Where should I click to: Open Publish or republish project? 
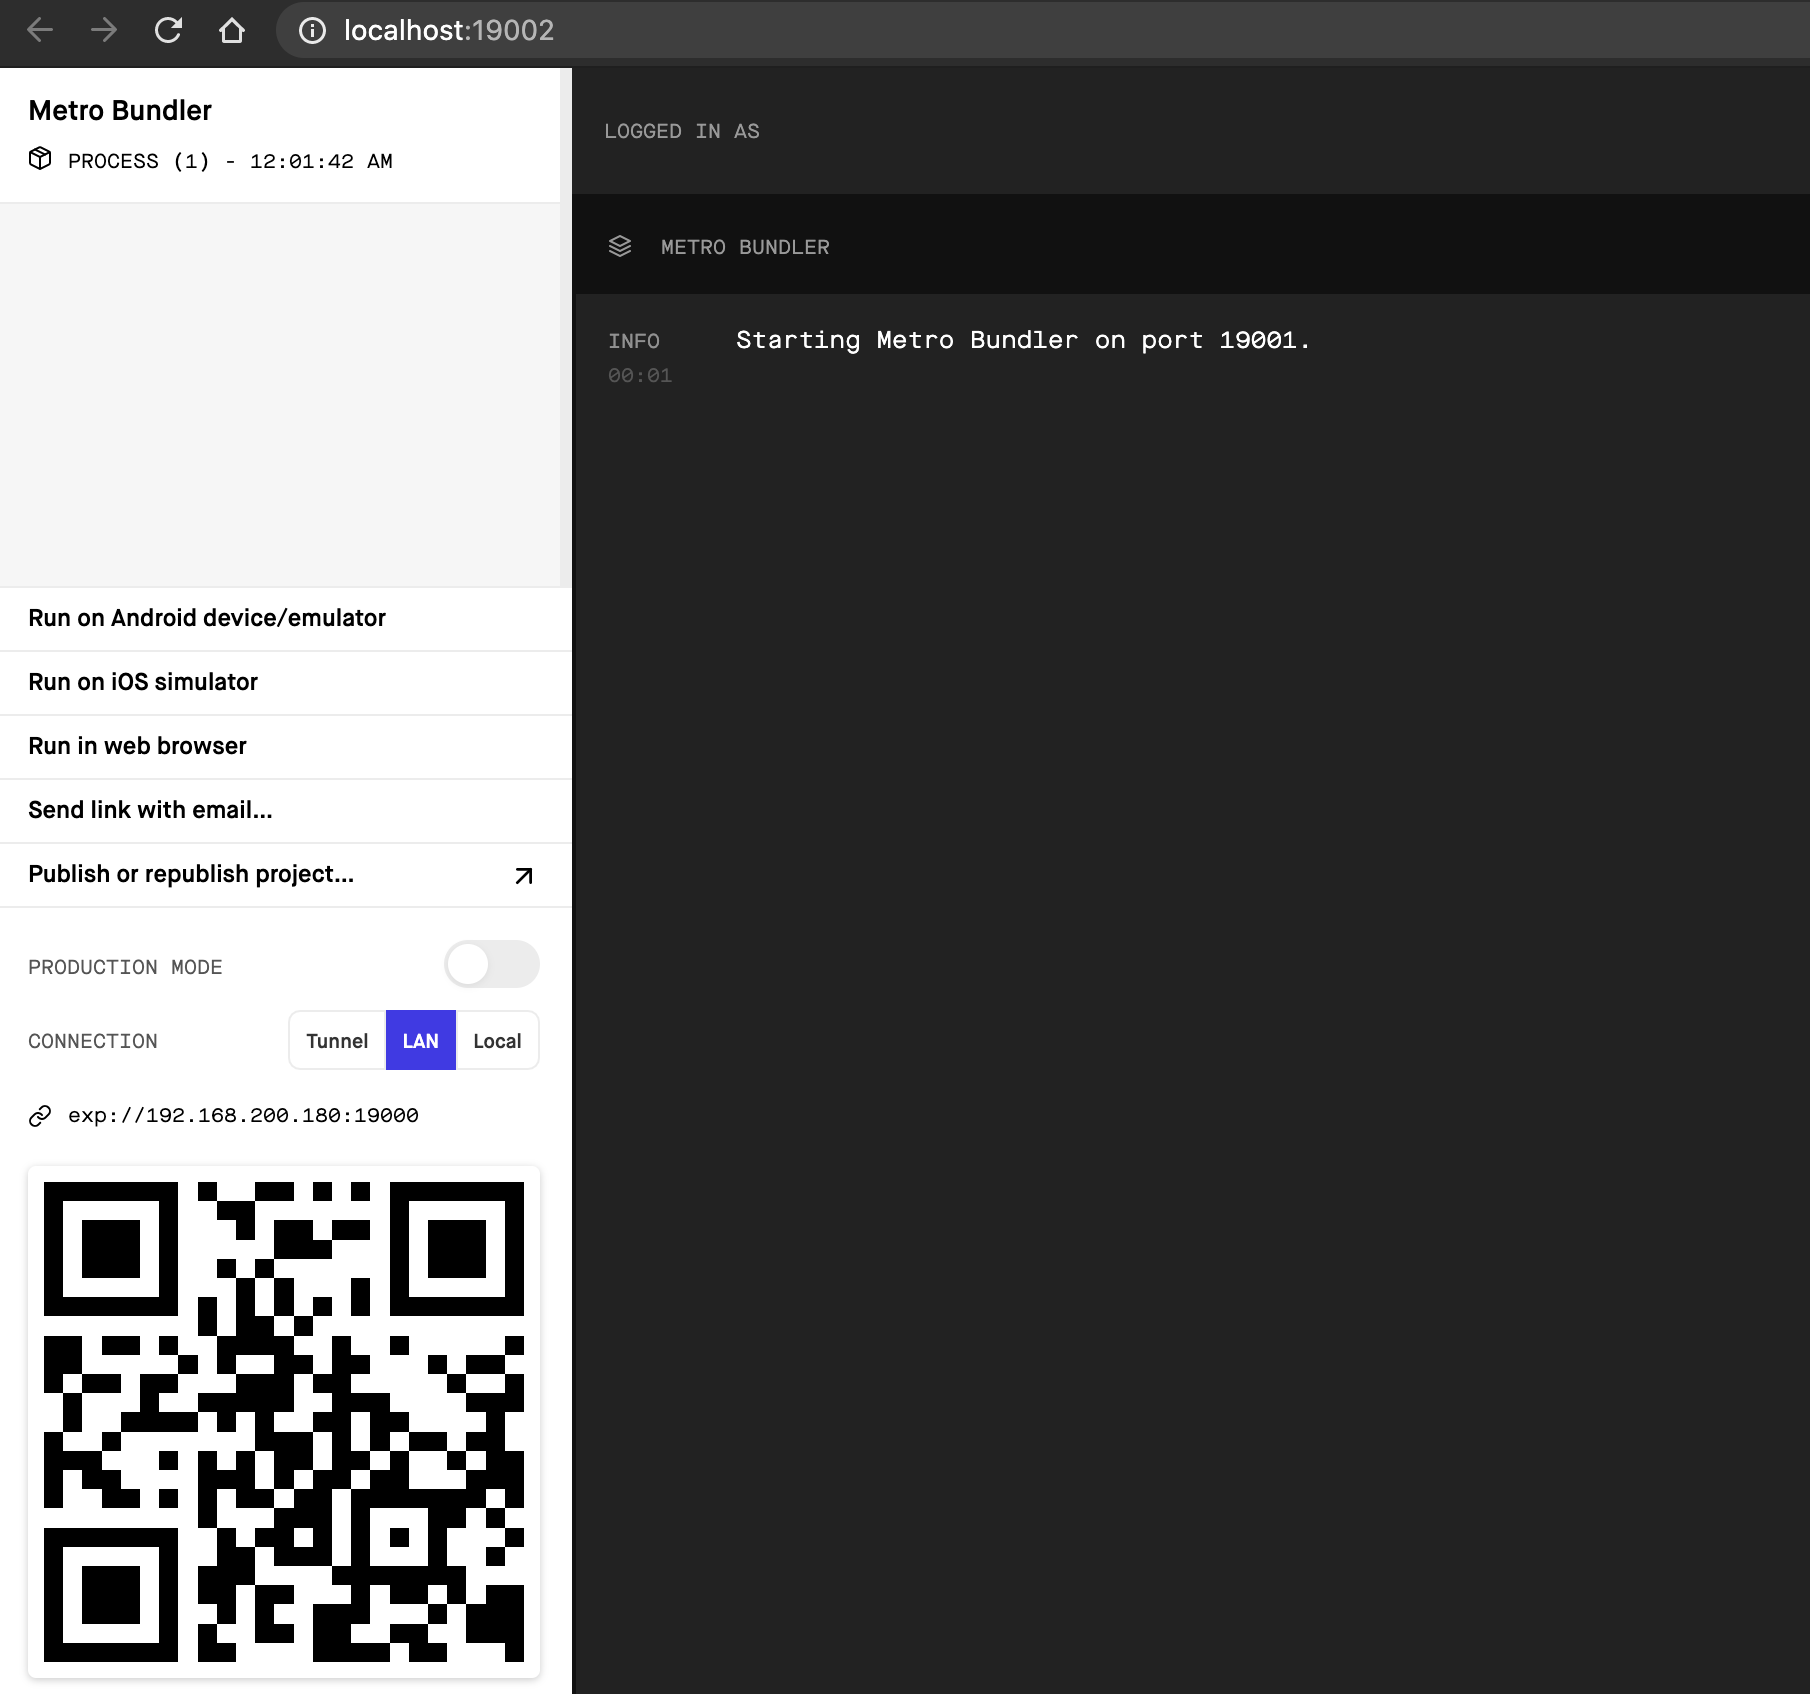286,874
